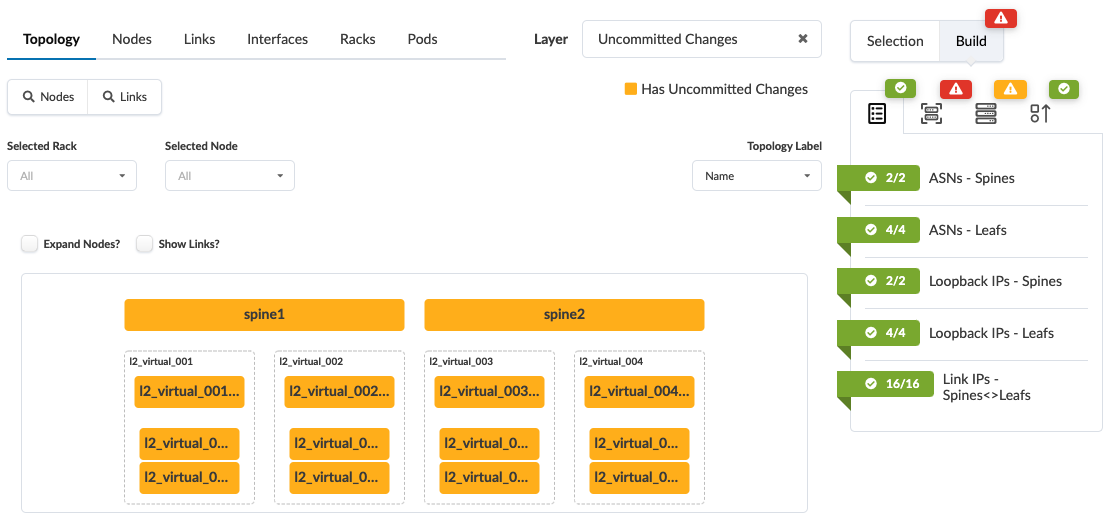This screenshot has height=526, width=1111.
Task: Click the orange Has Uncommitted Changes legend swatch
Action: click(x=631, y=89)
